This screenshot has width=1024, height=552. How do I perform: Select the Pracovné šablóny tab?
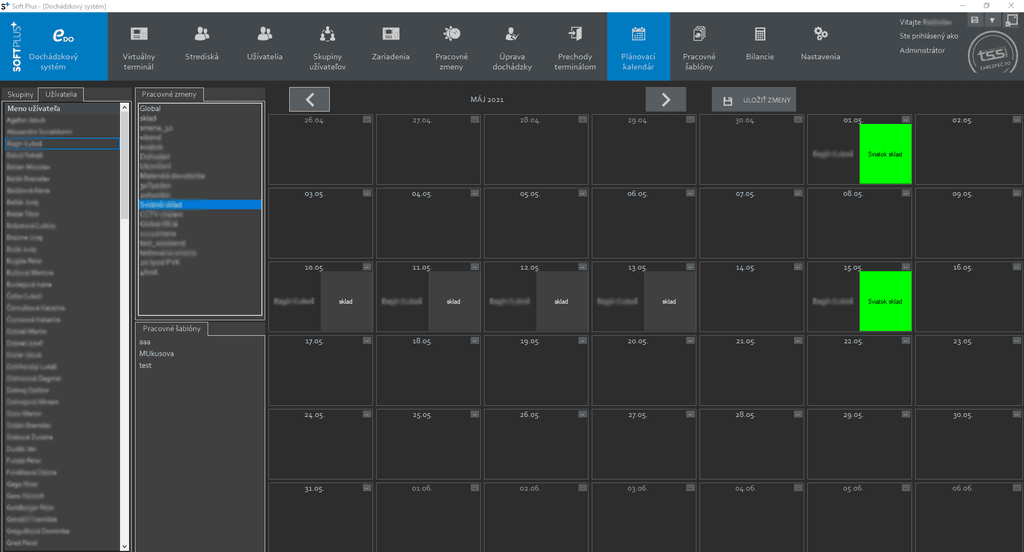point(172,329)
